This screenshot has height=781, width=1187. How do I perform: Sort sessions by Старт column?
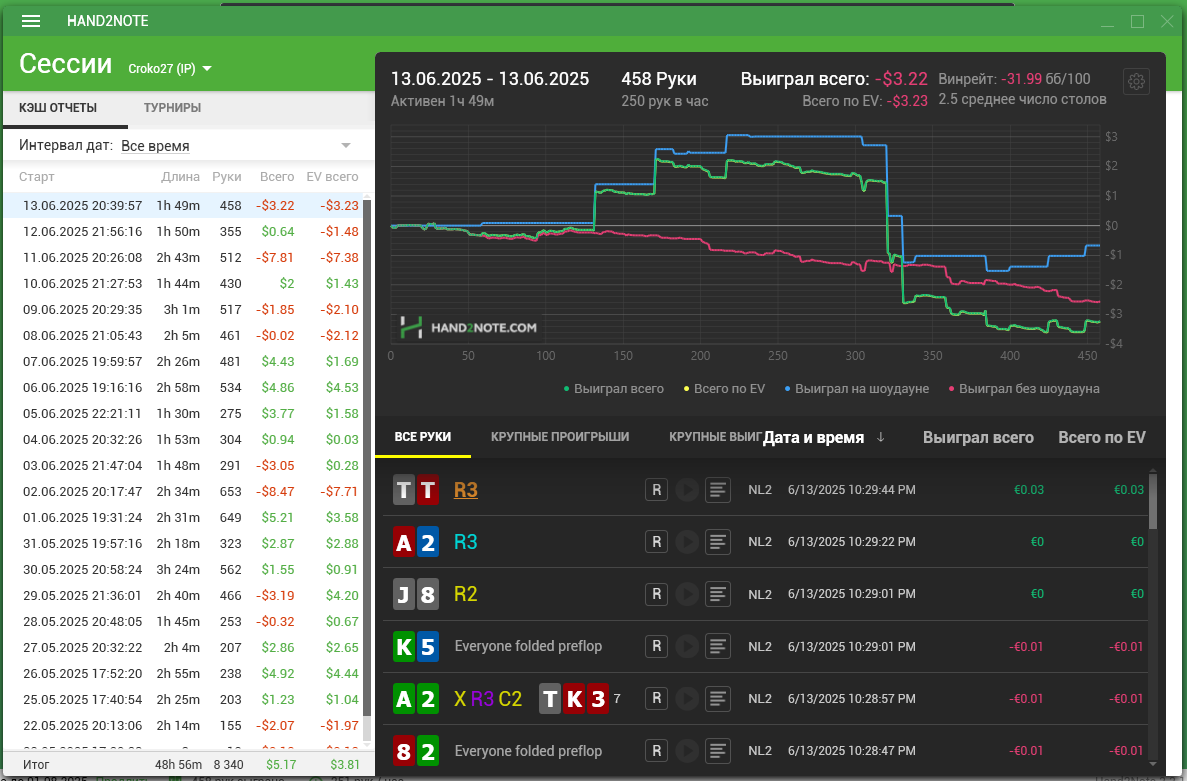pos(37,176)
